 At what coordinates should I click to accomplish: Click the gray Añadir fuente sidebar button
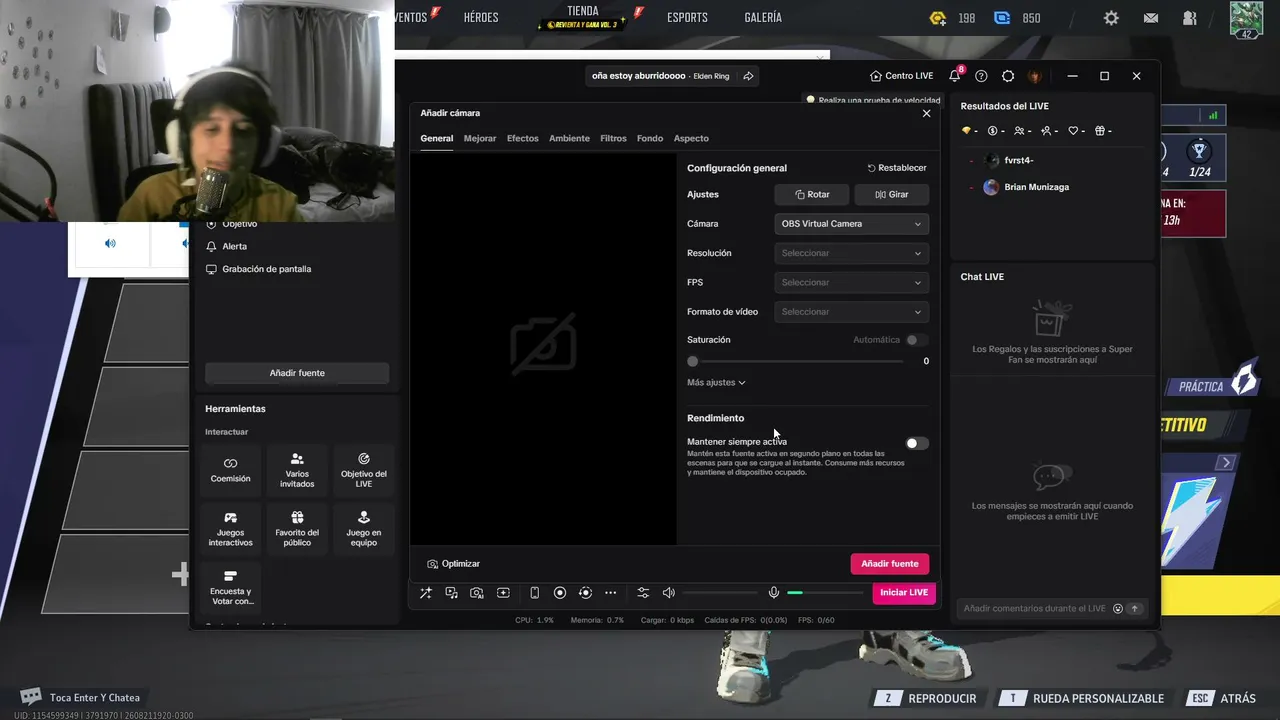click(297, 373)
